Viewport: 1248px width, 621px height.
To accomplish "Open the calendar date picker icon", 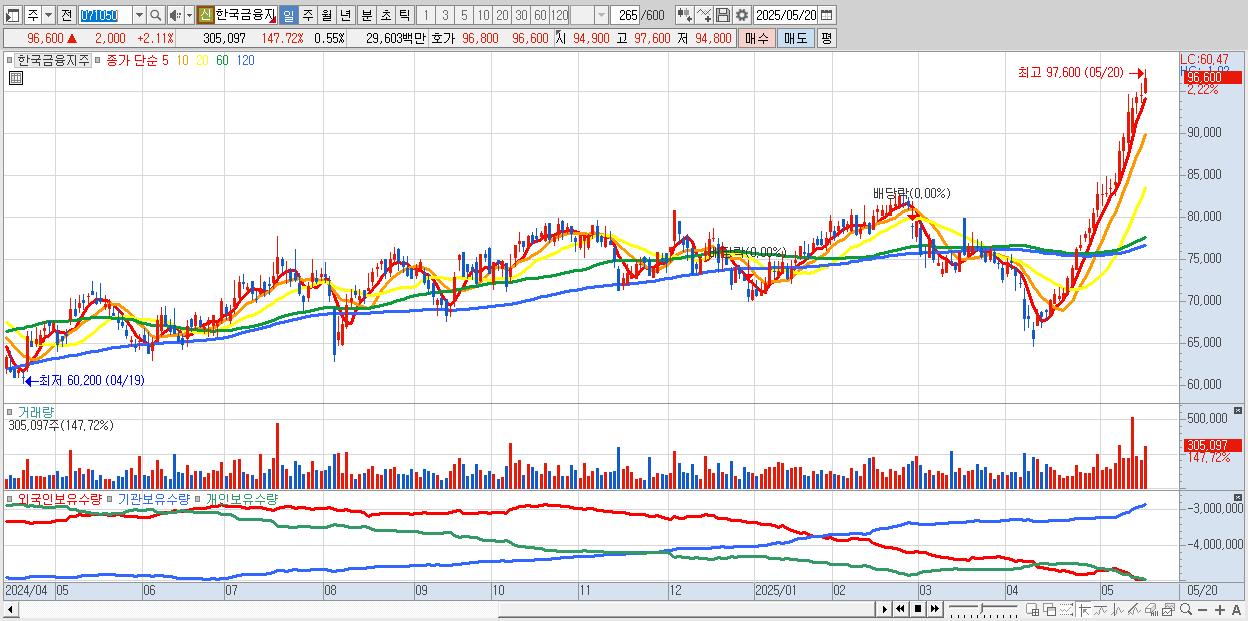I will [827, 15].
